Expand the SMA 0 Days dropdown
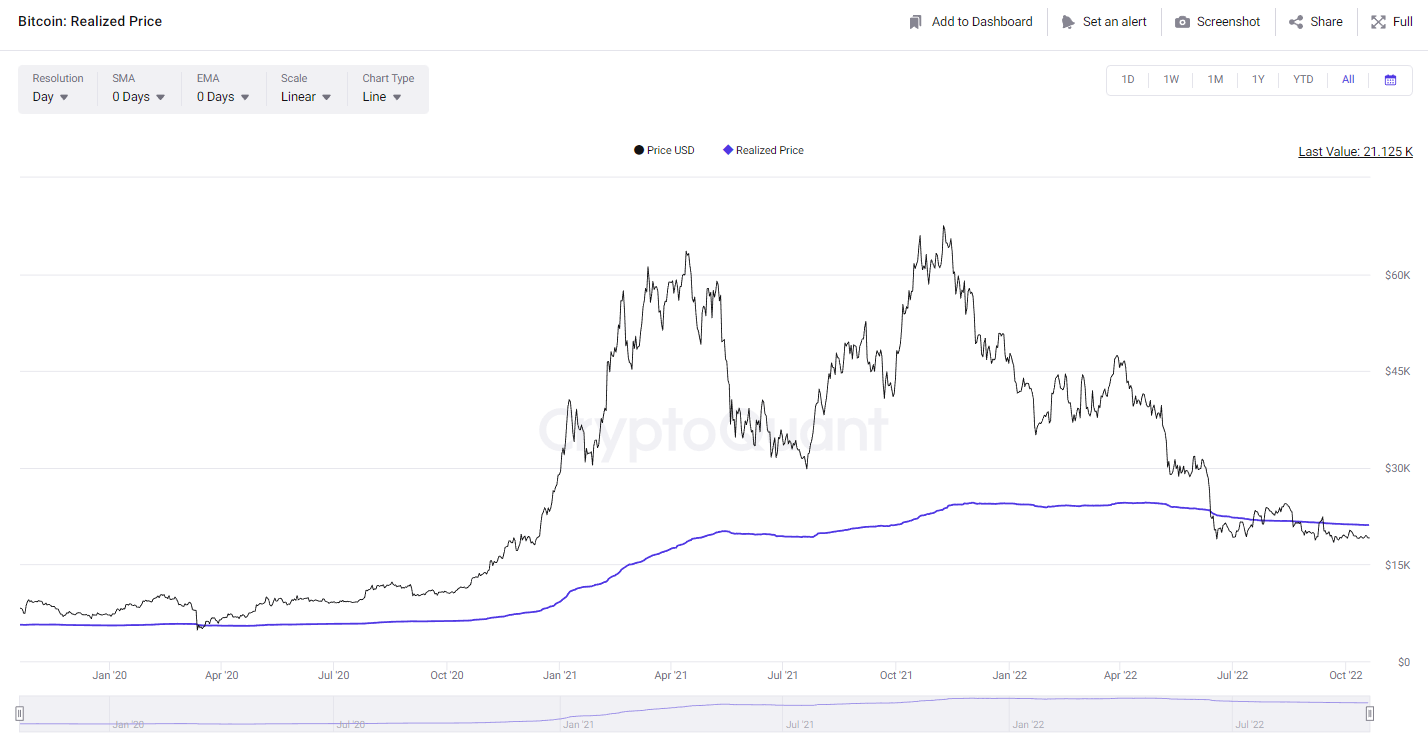The height and width of the screenshot is (745, 1428). 138,97
